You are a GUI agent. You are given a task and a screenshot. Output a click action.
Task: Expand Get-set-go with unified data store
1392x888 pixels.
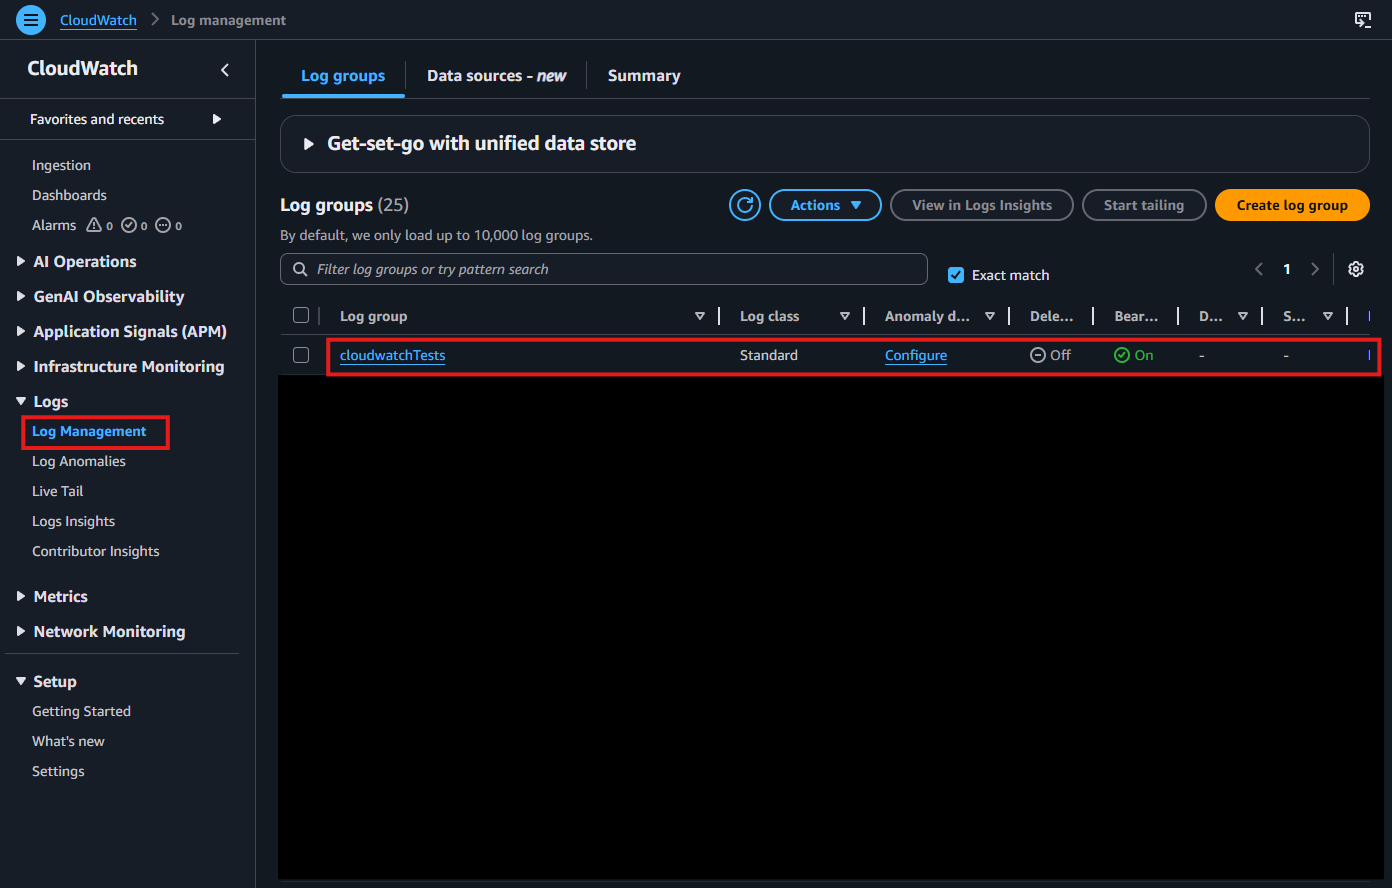point(309,143)
